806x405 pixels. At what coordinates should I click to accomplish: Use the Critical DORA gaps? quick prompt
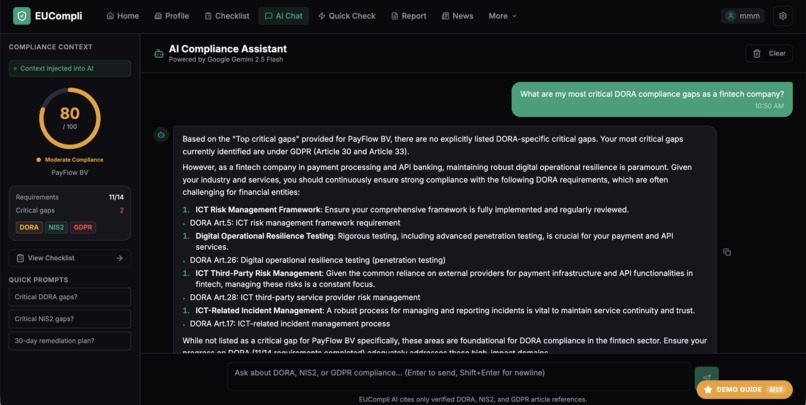click(69, 297)
